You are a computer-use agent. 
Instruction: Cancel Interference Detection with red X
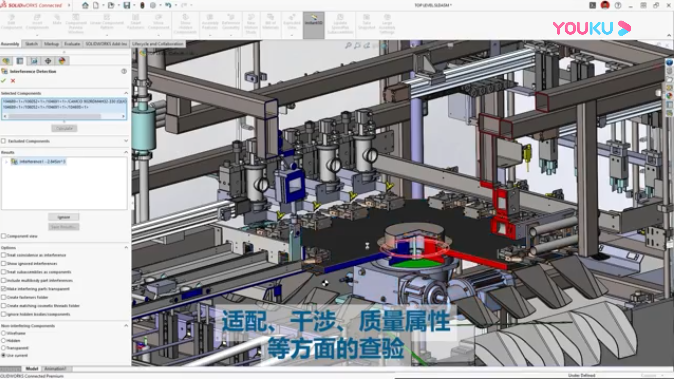point(13,80)
